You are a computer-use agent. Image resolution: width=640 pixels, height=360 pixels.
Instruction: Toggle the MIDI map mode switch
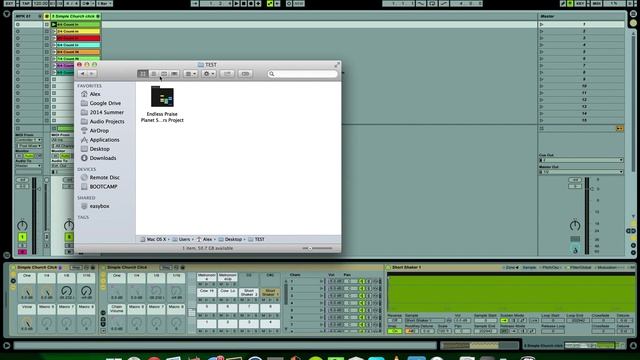click(x=596, y=3)
